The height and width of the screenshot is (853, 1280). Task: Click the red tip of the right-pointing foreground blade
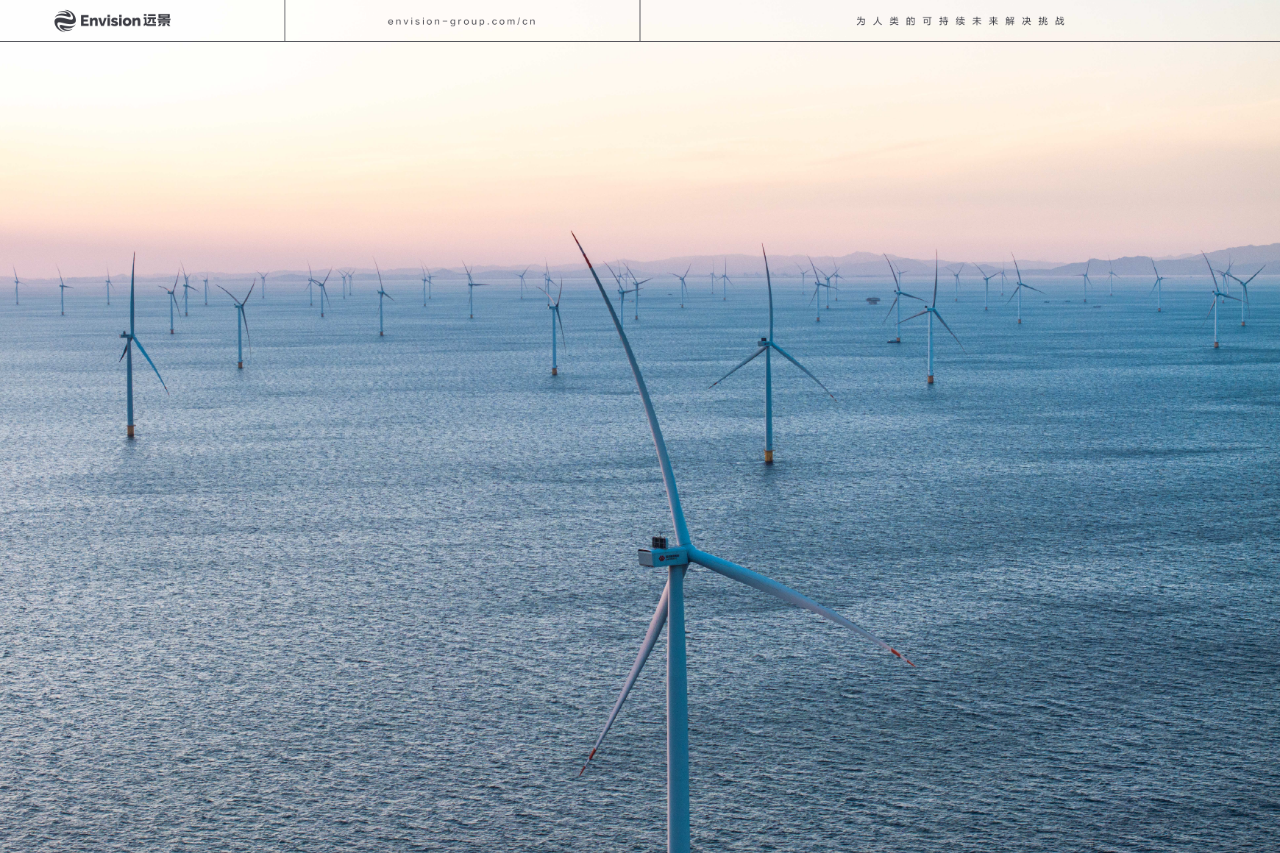tap(902, 657)
